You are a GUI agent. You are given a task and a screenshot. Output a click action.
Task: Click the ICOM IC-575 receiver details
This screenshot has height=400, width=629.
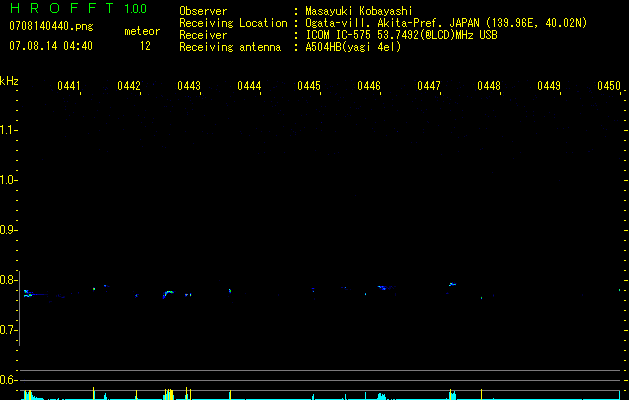tap(401, 35)
